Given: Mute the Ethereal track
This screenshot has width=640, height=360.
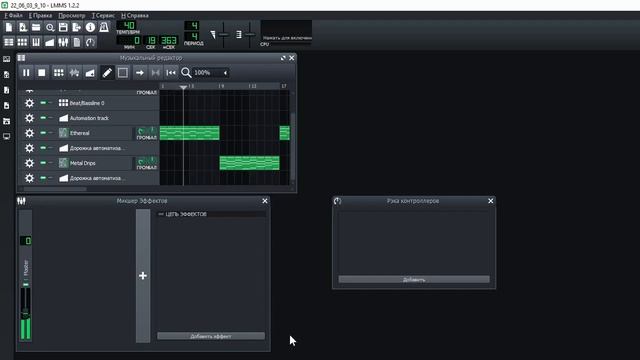Looking at the screenshot, I should (x=43, y=133).
